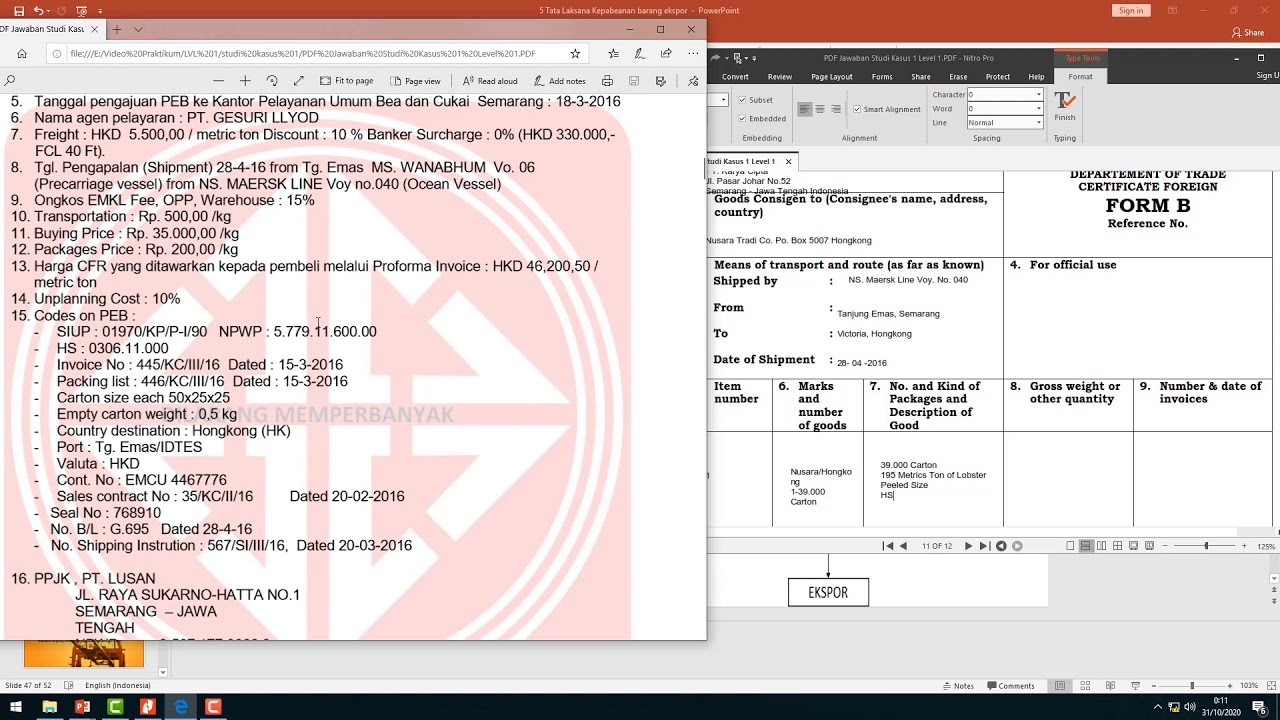Adjust Nitro zoom slider
1280x720 pixels.
tap(1206, 546)
